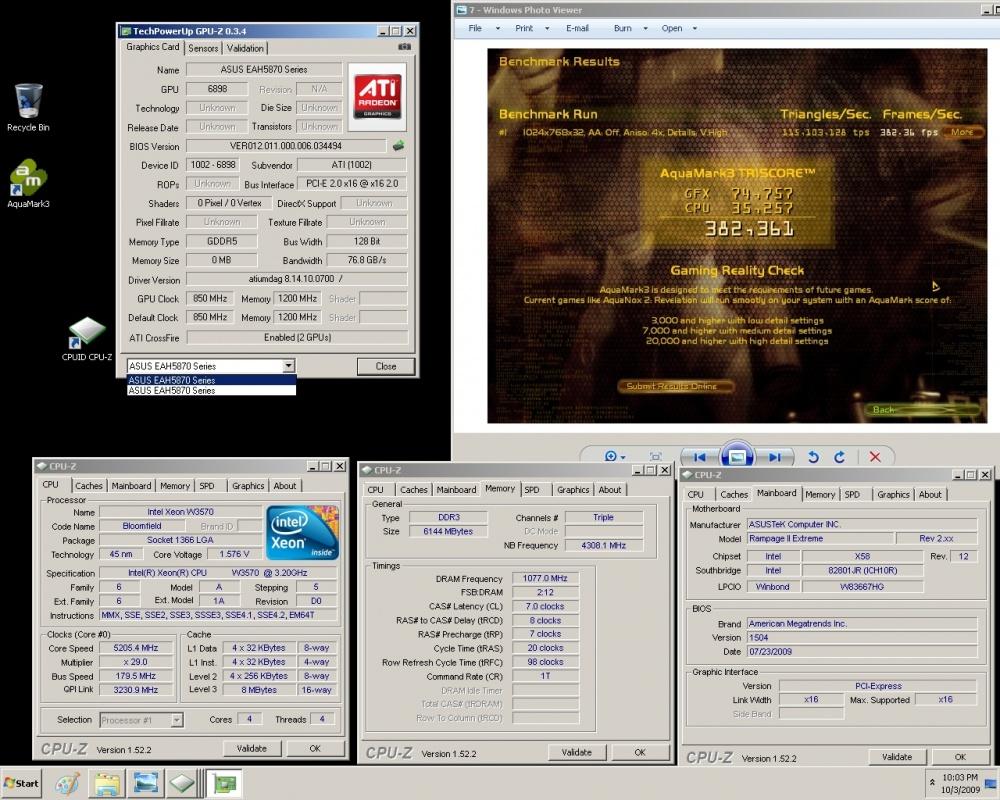Click the DRAM Frequency 1077.0 MHz value
This screenshot has height=800, width=1000.
pos(545,578)
